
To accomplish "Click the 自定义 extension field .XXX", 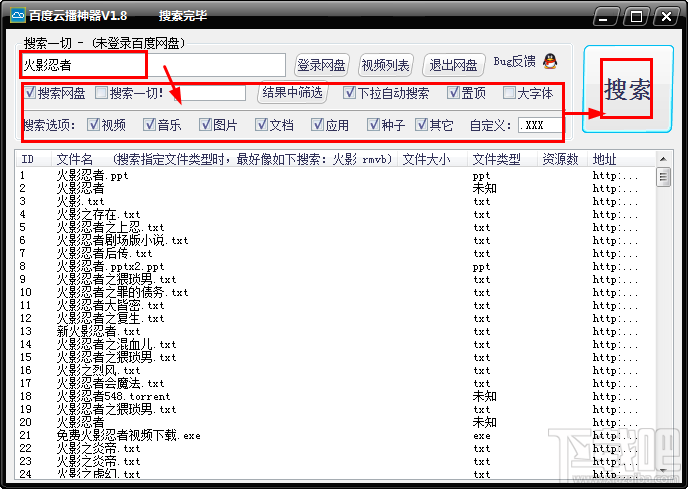I will pos(539,125).
